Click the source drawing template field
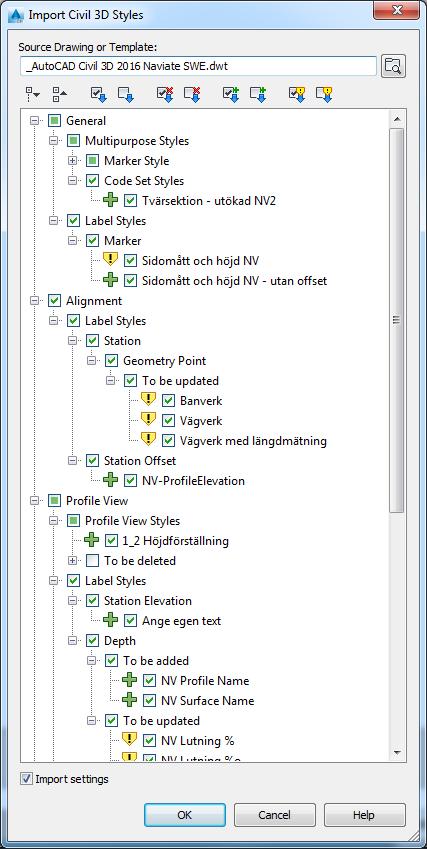The width and height of the screenshot is (427, 849). click(198, 66)
